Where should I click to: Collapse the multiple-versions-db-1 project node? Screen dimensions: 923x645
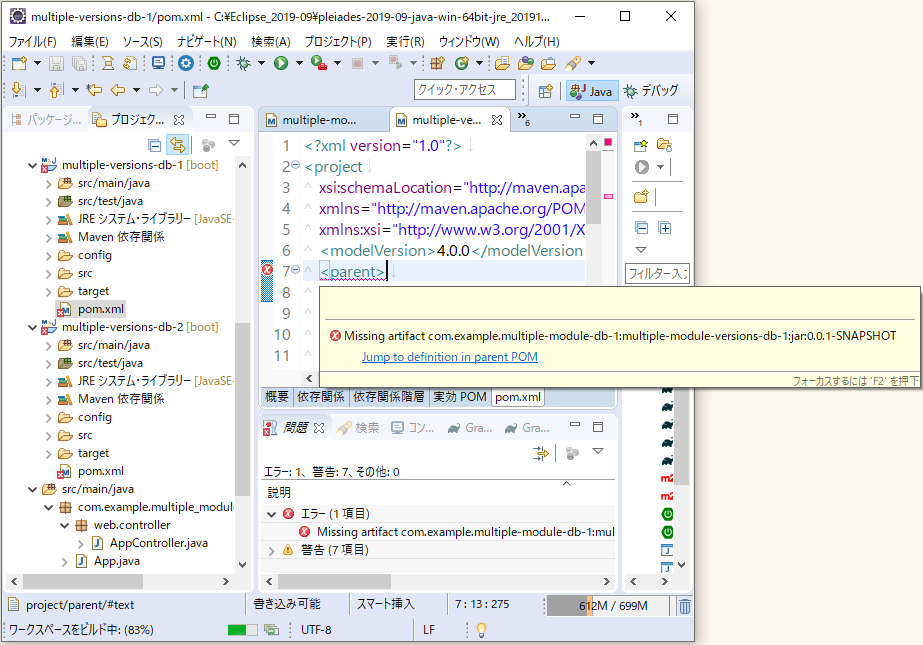tap(32, 165)
